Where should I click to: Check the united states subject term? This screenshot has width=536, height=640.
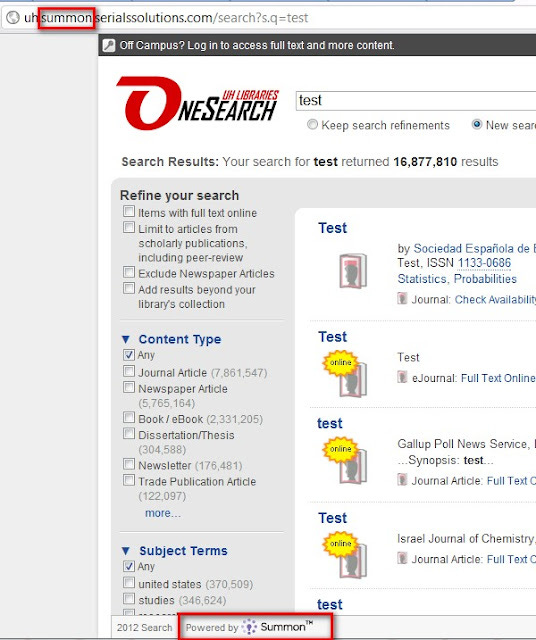pyautogui.click(x=129, y=582)
